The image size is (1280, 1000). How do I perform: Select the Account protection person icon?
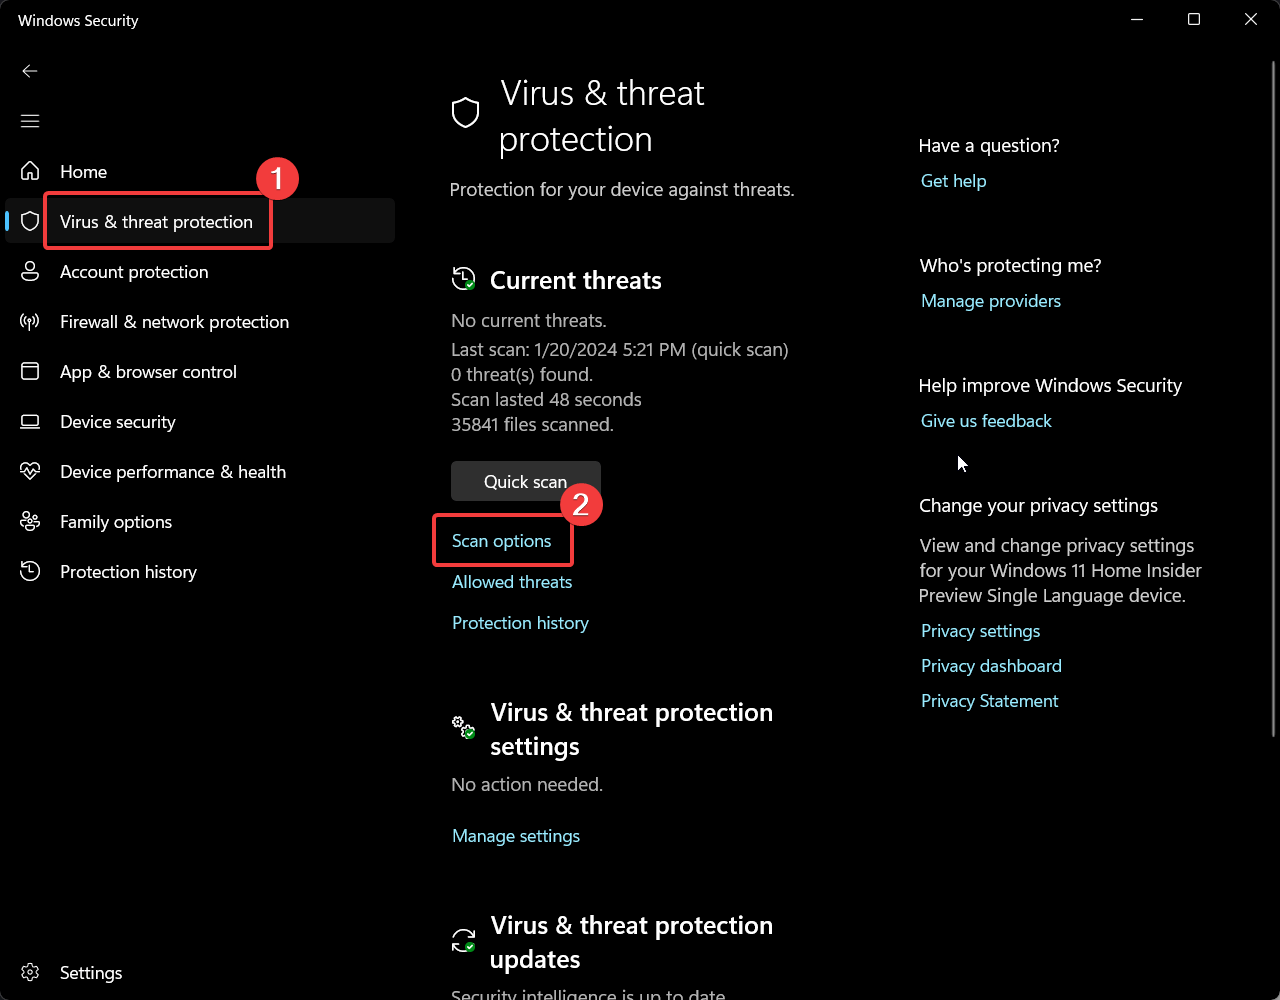pyautogui.click(x=30, y=272)
